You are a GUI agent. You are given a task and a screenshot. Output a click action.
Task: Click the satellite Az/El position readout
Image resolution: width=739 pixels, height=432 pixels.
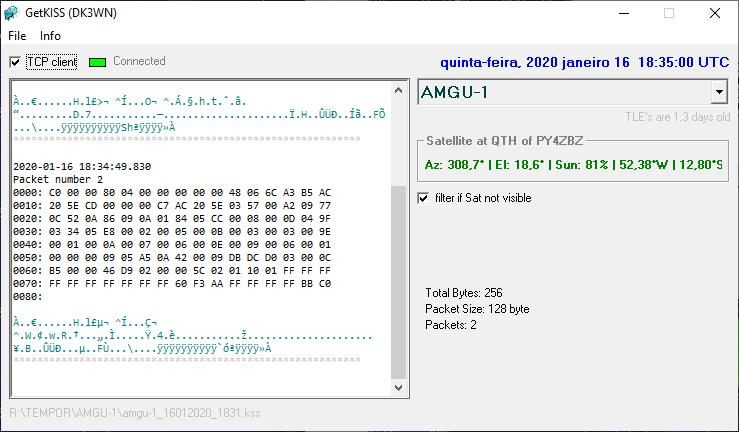point(573,164)
